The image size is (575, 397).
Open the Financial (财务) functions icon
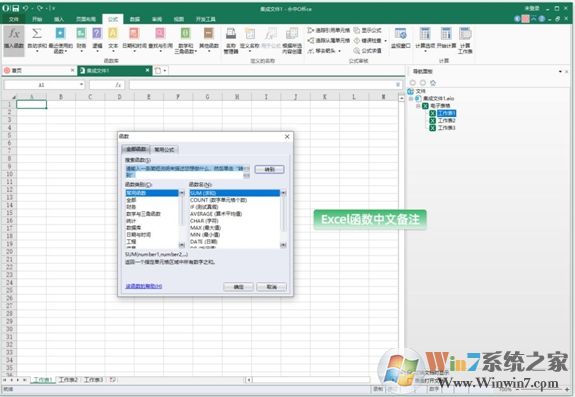tap(81, 34)
